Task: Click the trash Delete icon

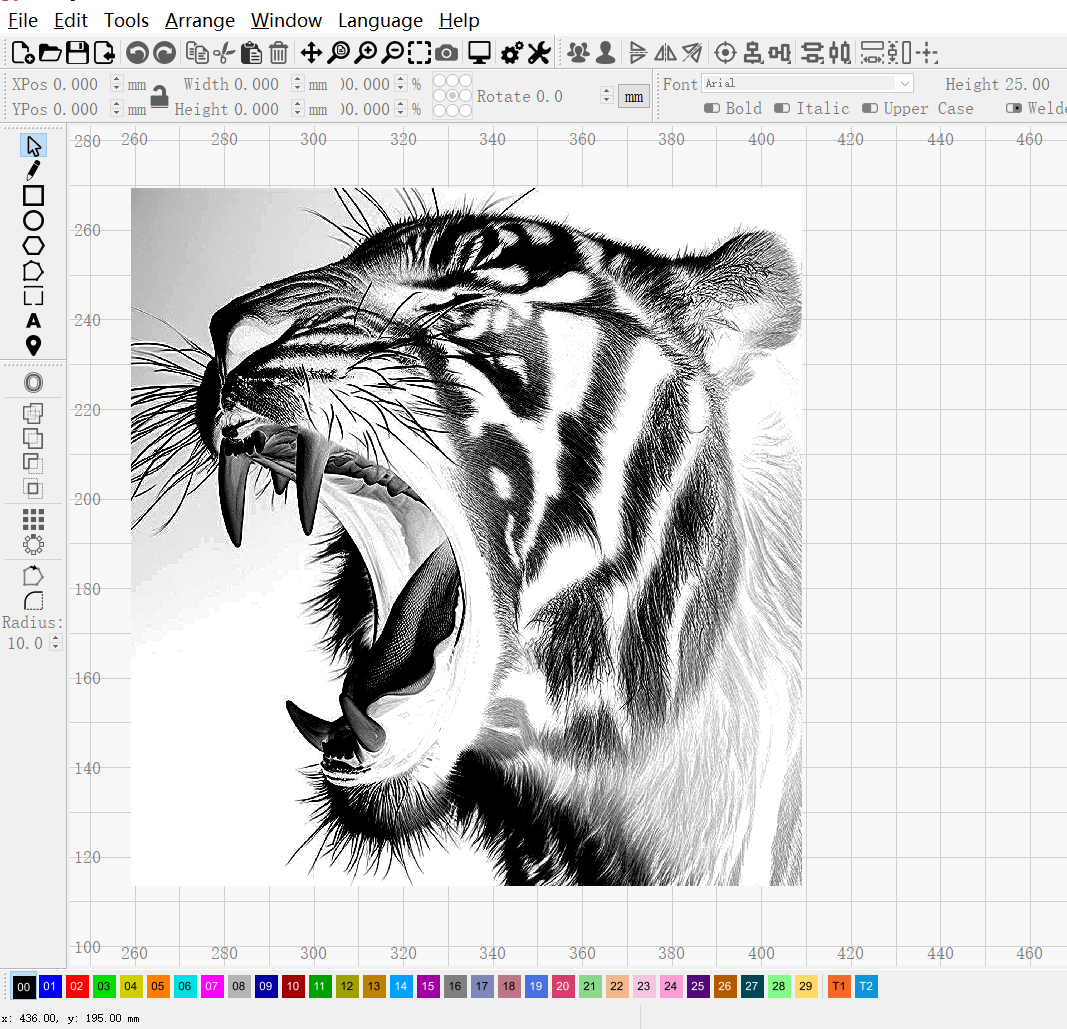Action: pos(279,53)
